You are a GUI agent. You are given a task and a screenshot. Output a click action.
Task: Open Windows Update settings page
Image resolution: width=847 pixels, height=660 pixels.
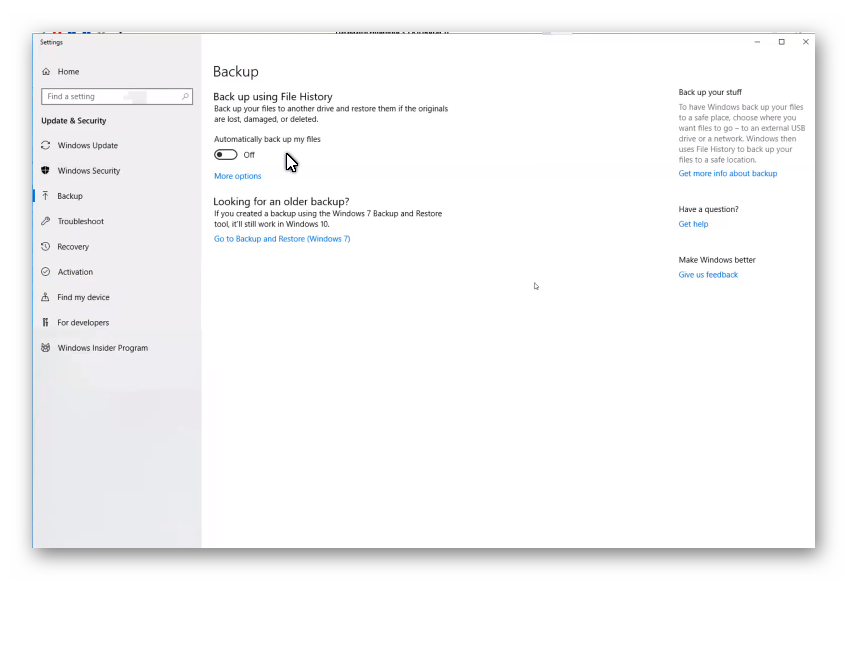(x=88, y=145)
